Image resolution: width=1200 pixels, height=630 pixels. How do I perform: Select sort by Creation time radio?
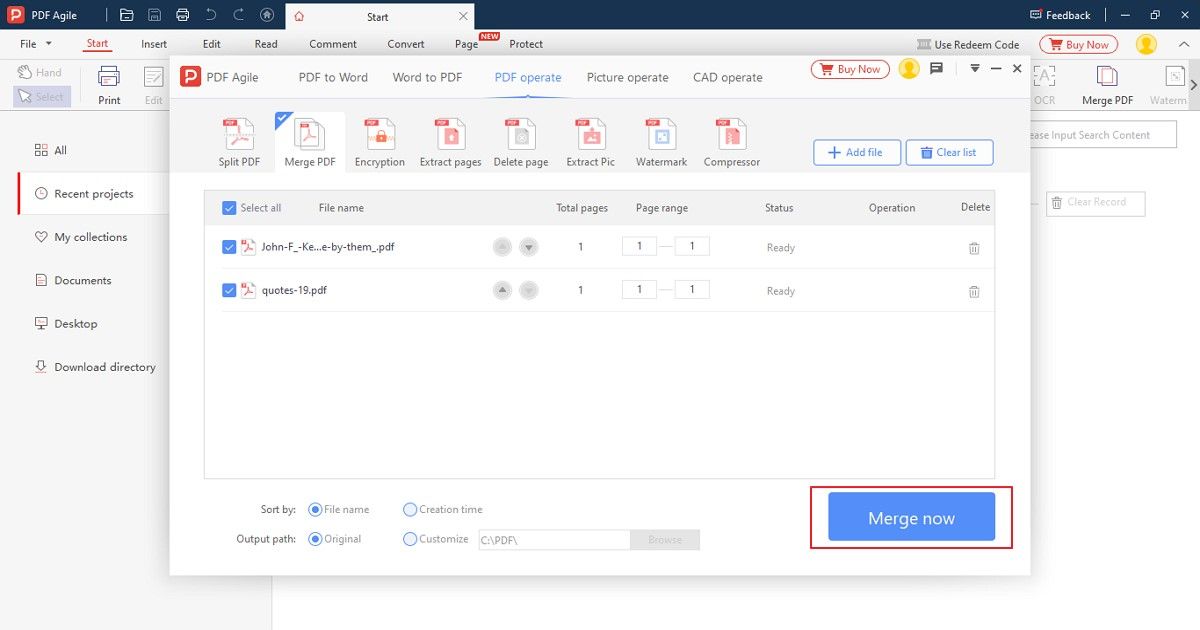coord(410,510)
